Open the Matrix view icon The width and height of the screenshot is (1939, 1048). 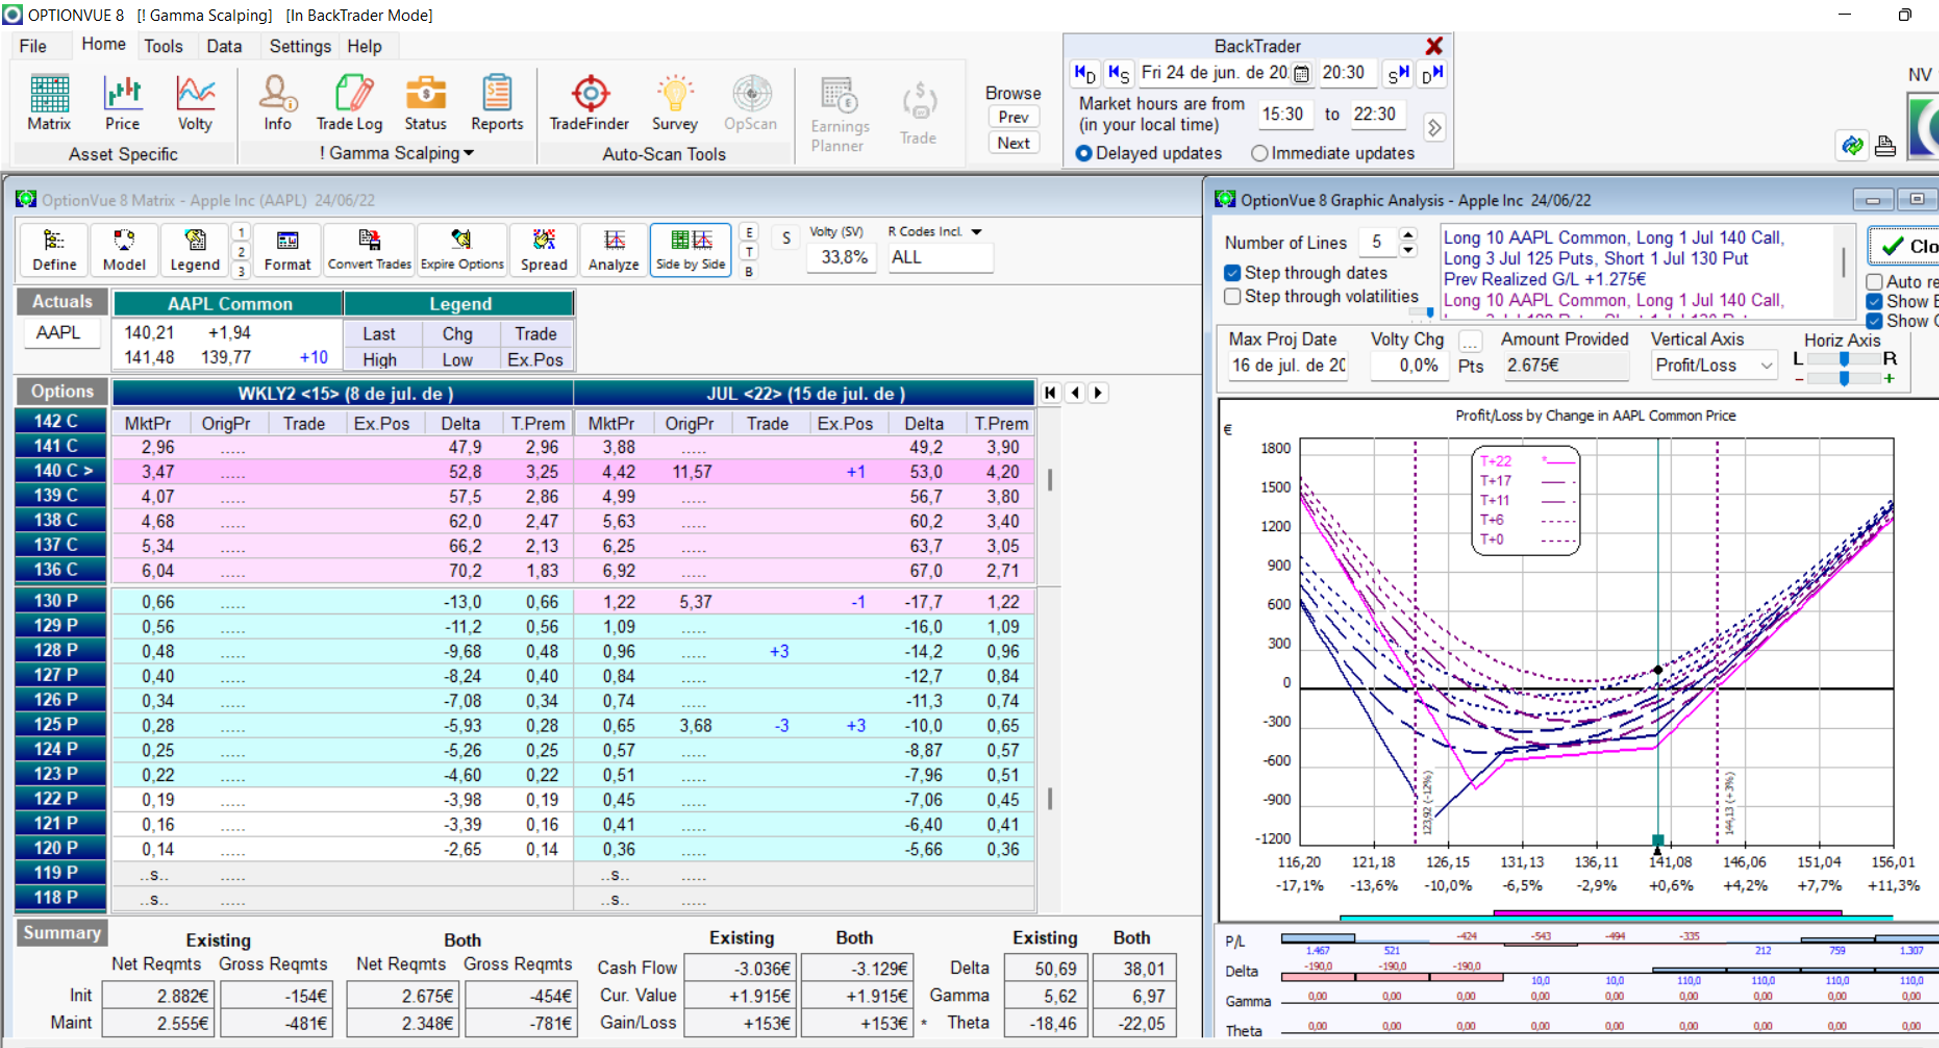tap(49, 102)
